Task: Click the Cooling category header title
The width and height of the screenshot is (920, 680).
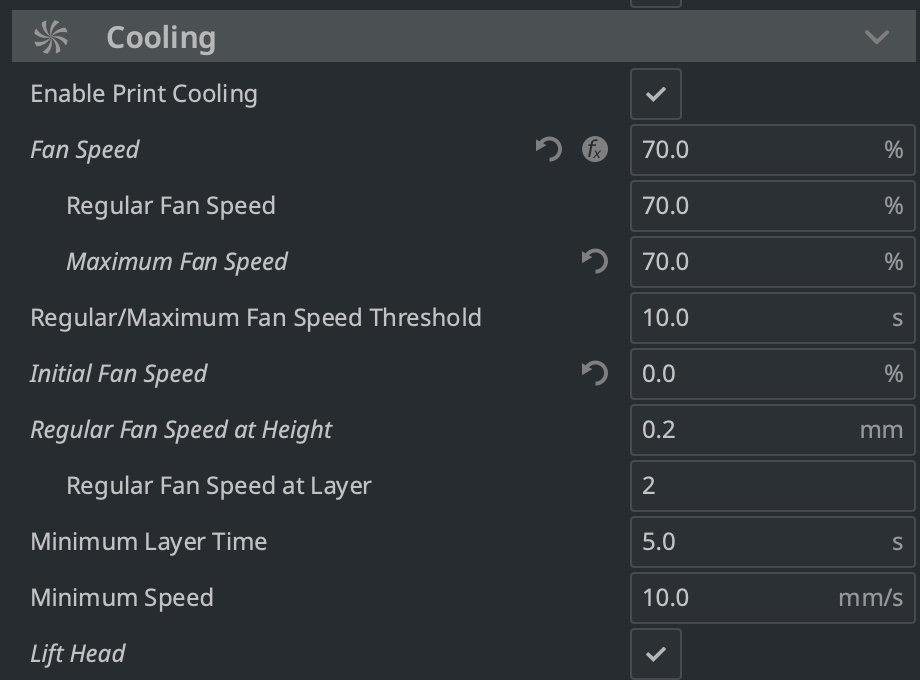Action: pyautogui.click(x=161, y=38)
